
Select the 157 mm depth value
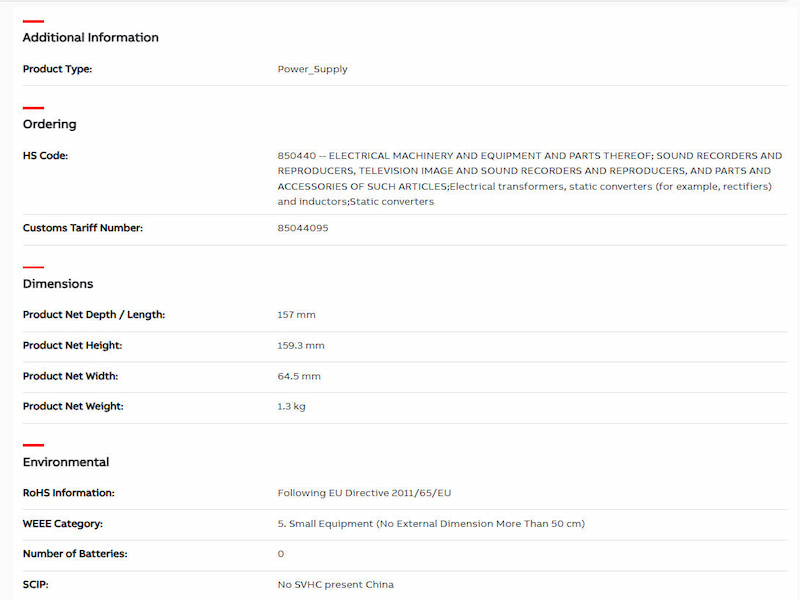[x=296, y=315]
